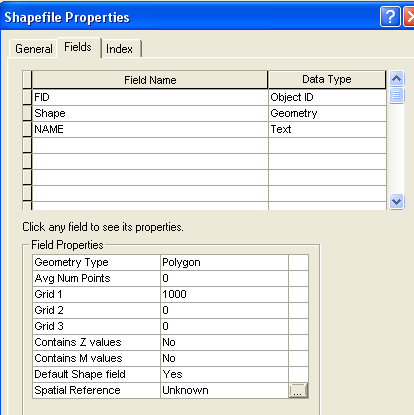Image resolution: width=414 pixels, height=415 pixels.
Task: Click the Field Name column header
Action: (x=150, y=80)
